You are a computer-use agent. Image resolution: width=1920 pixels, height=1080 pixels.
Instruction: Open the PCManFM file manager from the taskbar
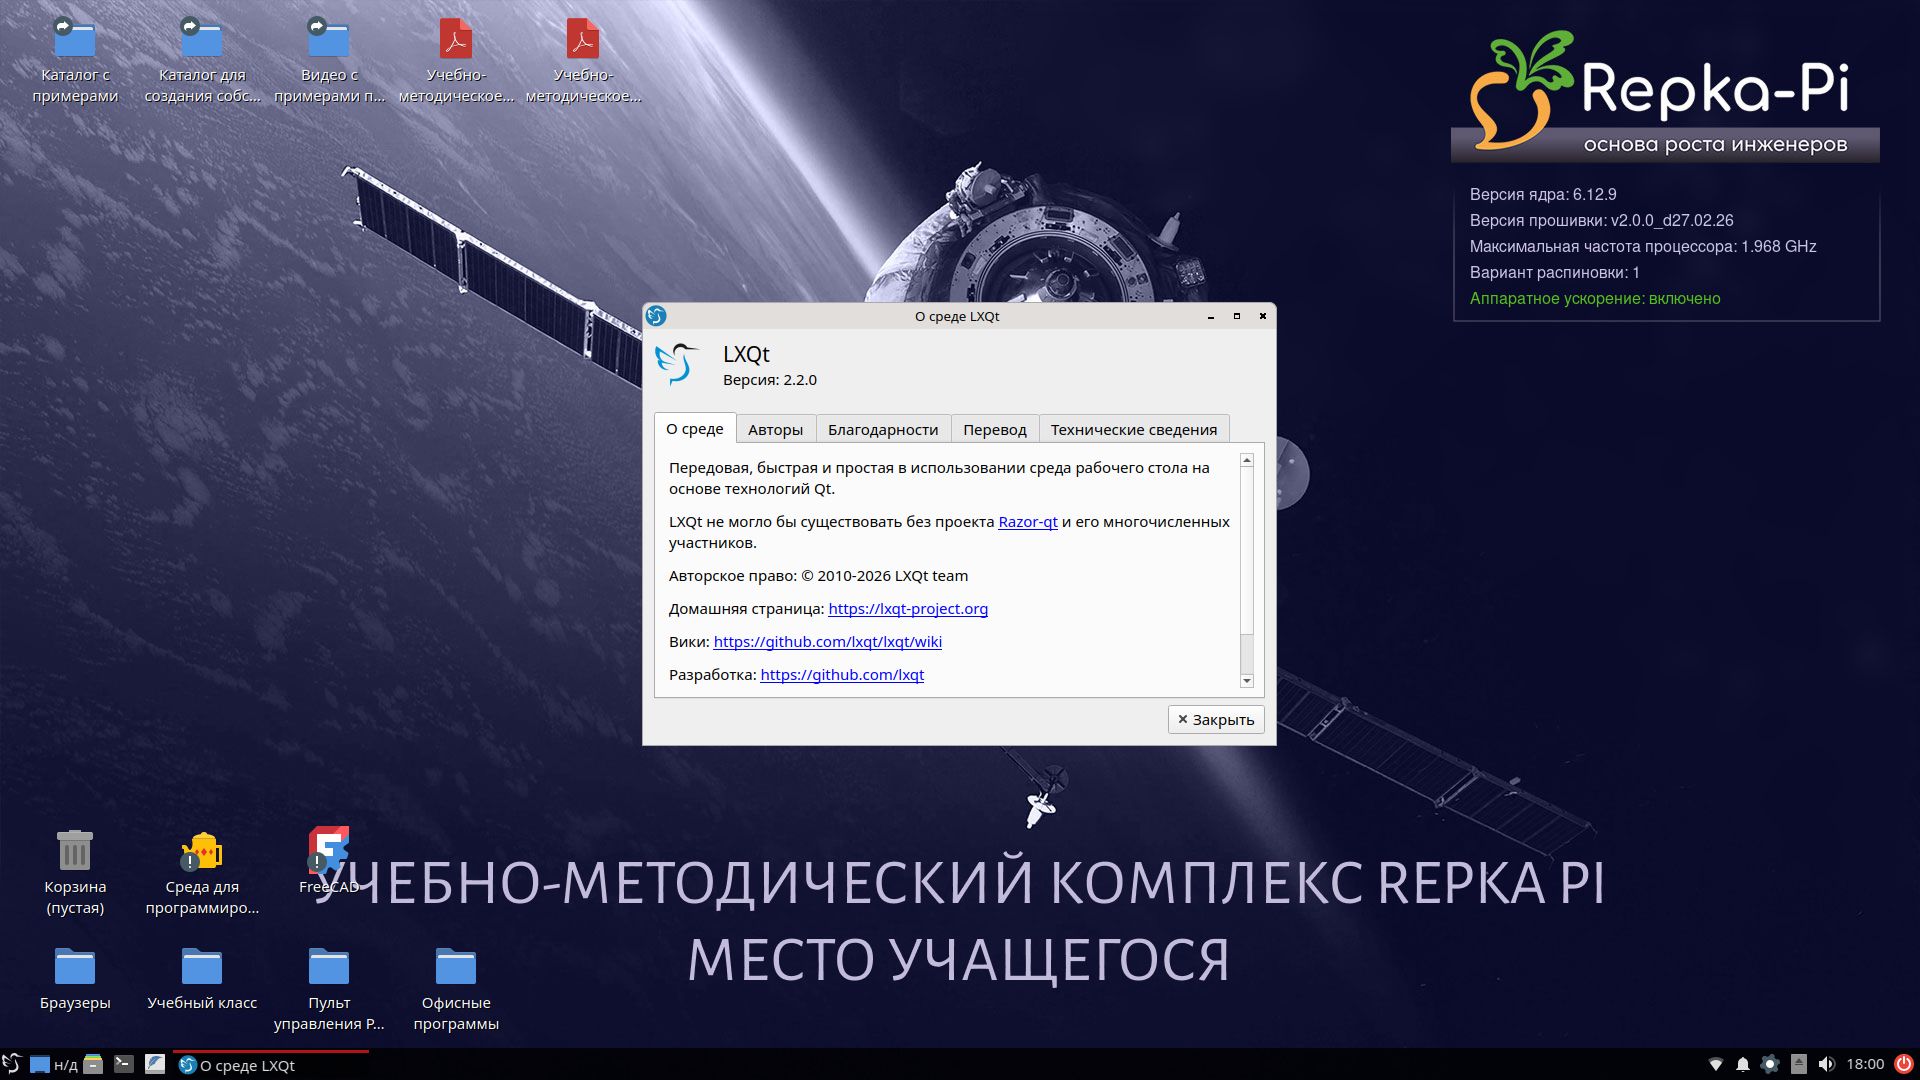coord(93,1065)
